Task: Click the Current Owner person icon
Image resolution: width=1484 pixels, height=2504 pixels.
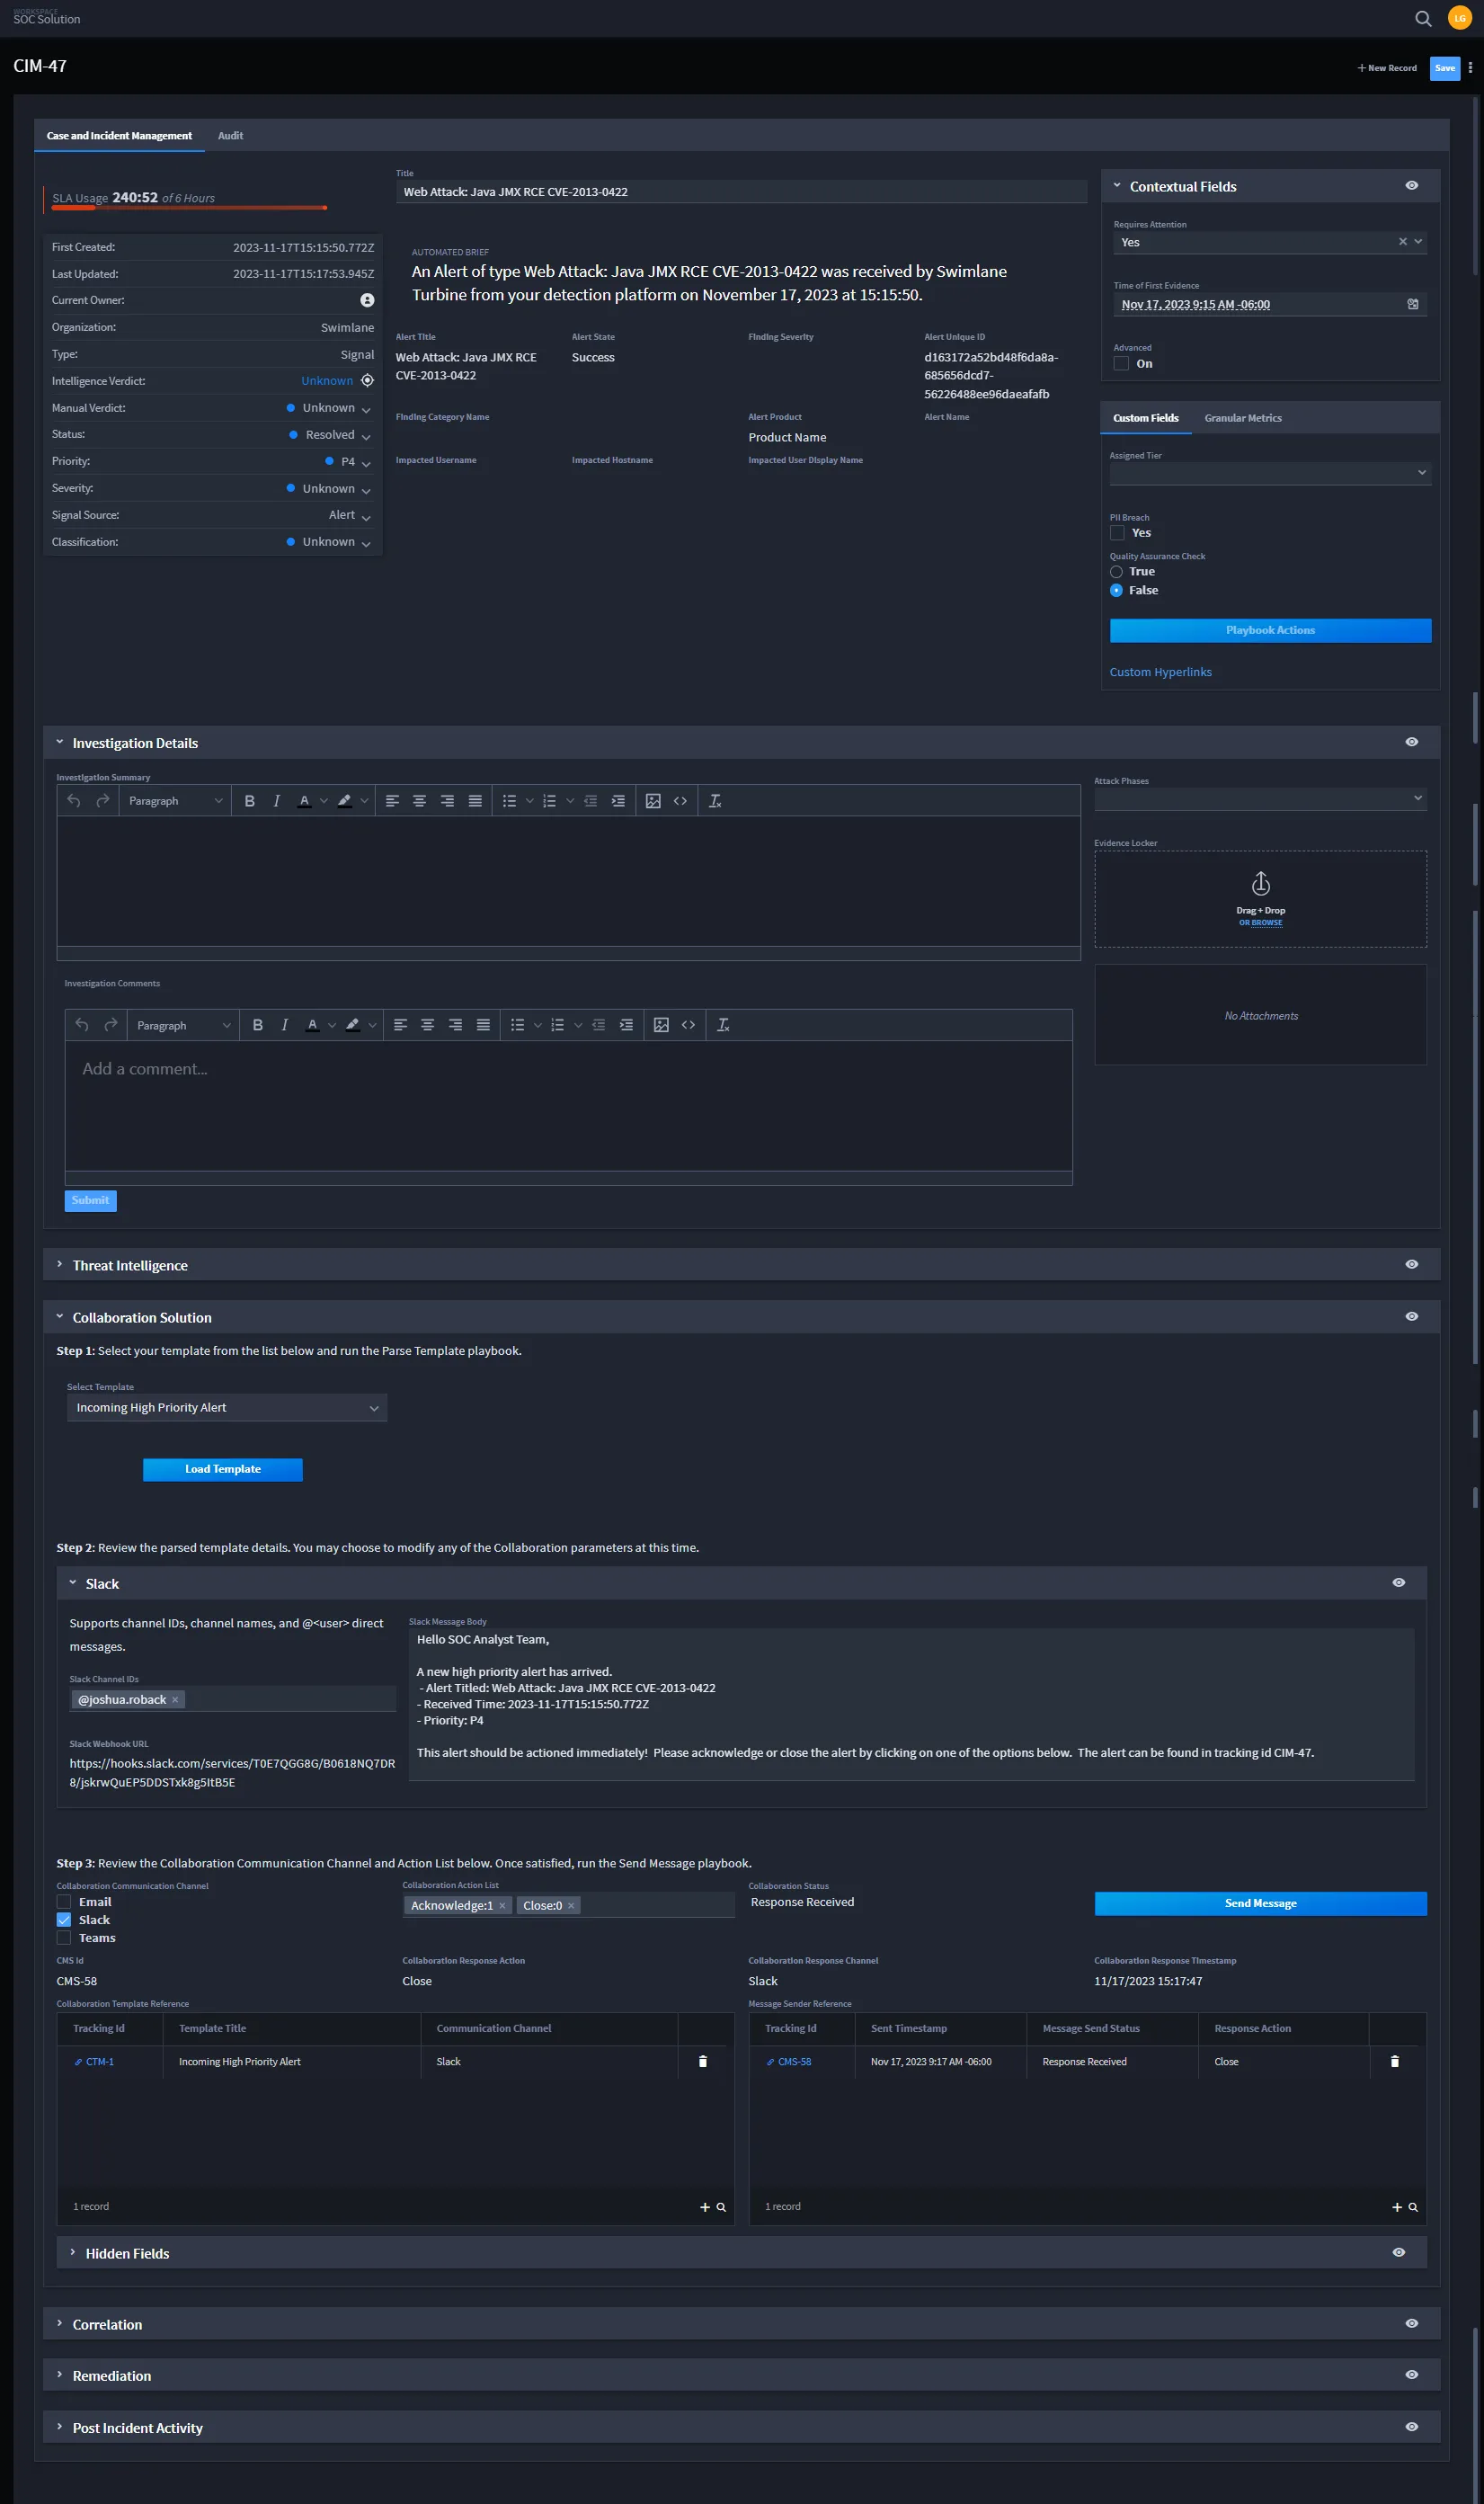Action: [367, 300]
